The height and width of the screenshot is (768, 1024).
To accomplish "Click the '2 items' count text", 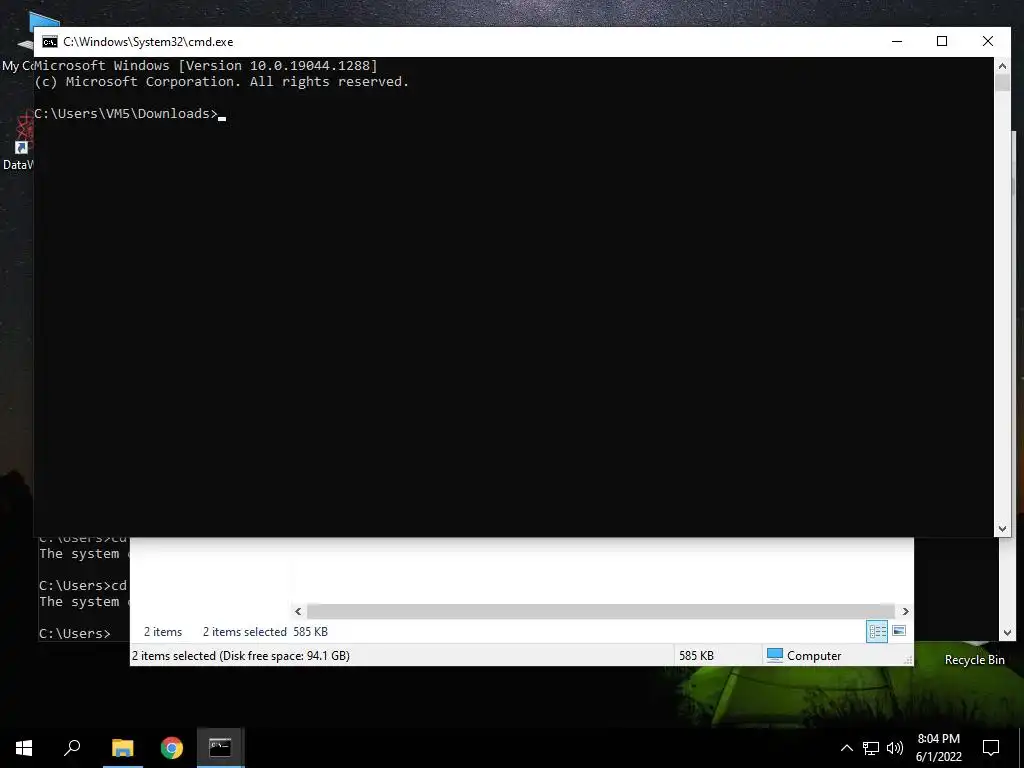I will pyautogui.click(x=163, y=632).
